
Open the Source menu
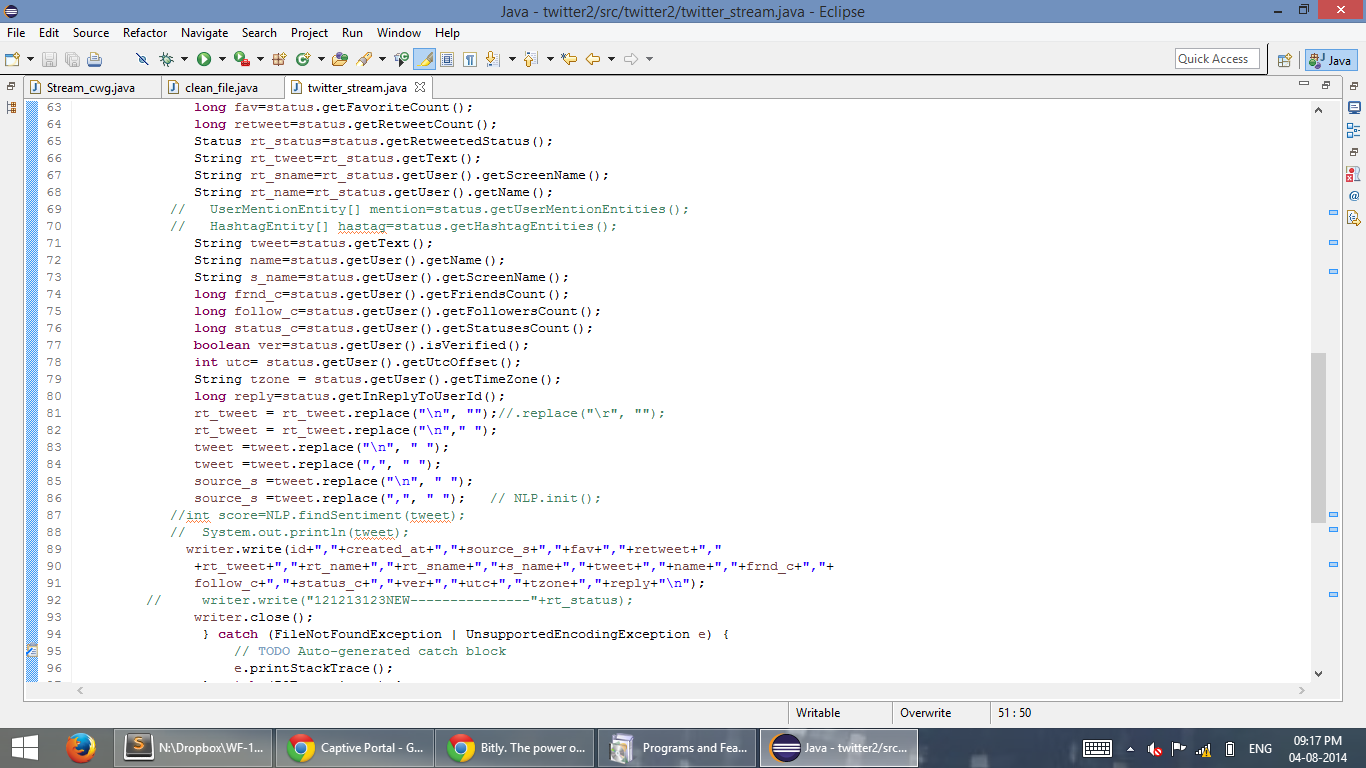click(x=91, y=33)
